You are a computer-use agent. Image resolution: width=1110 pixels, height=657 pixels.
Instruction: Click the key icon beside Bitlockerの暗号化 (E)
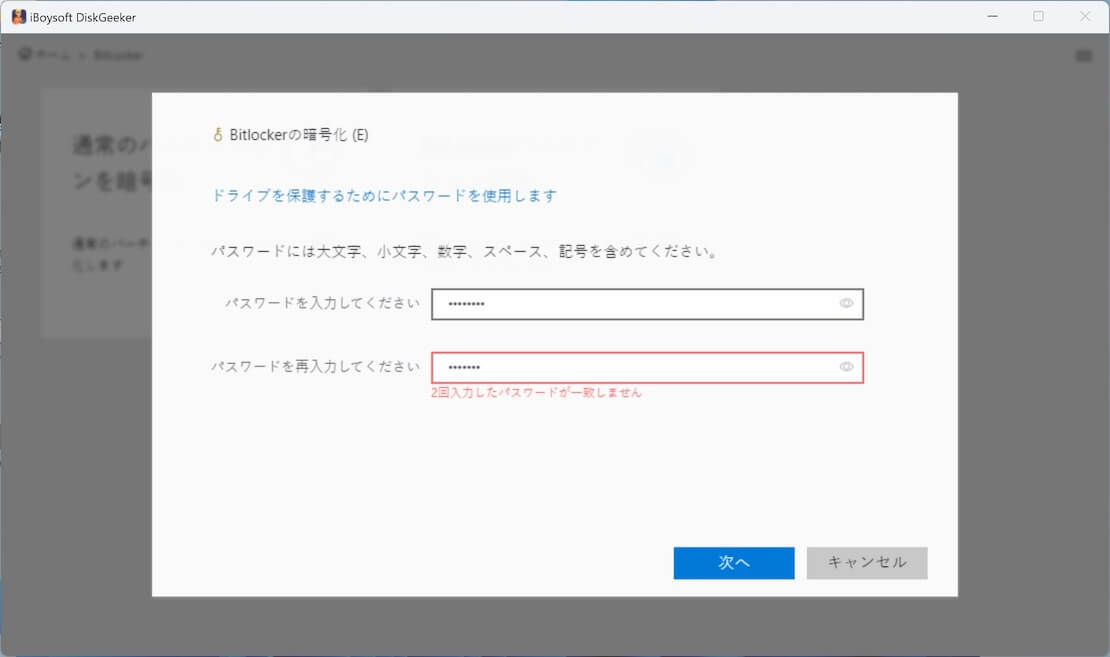click(x=218, y=135)
